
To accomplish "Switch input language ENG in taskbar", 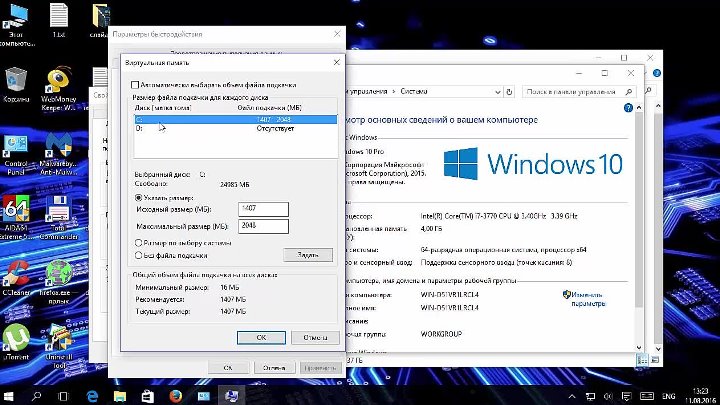I will [x=669, y=396].
